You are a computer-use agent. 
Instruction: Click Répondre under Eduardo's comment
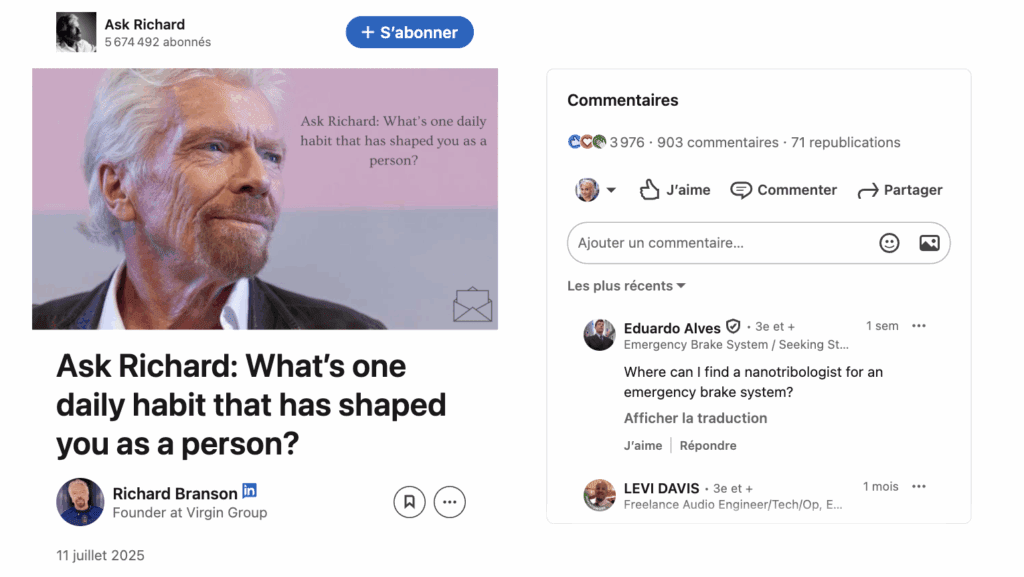tap(708, 446)
